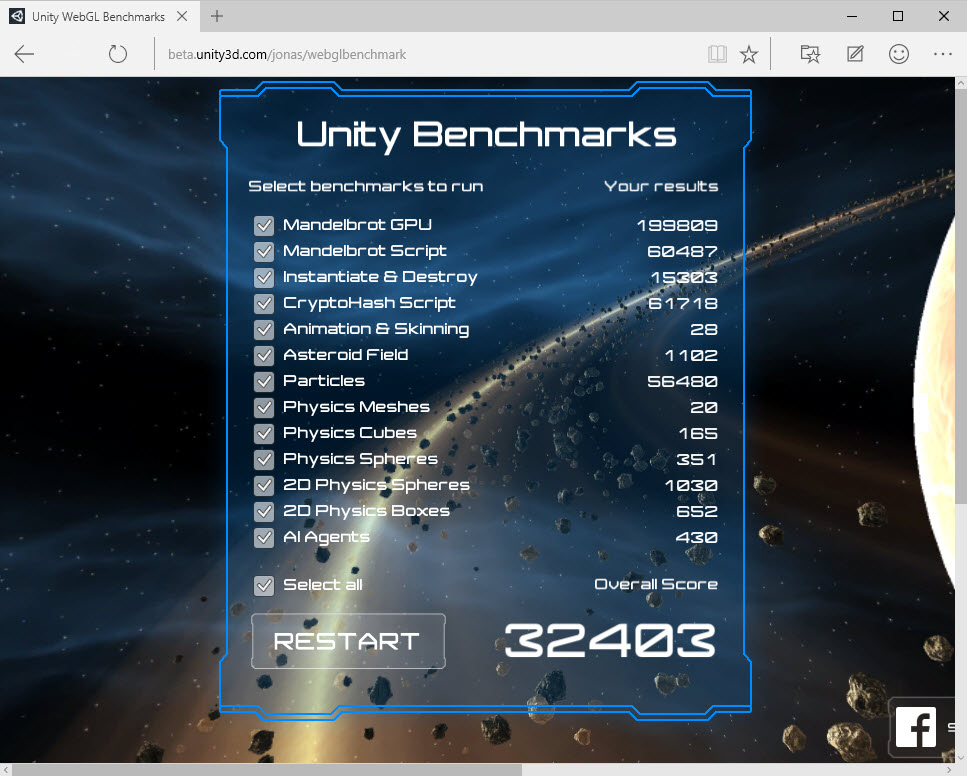This screenshot has height=776, width=967.
Task: Click the Particles result 56480
Action: 683,382
